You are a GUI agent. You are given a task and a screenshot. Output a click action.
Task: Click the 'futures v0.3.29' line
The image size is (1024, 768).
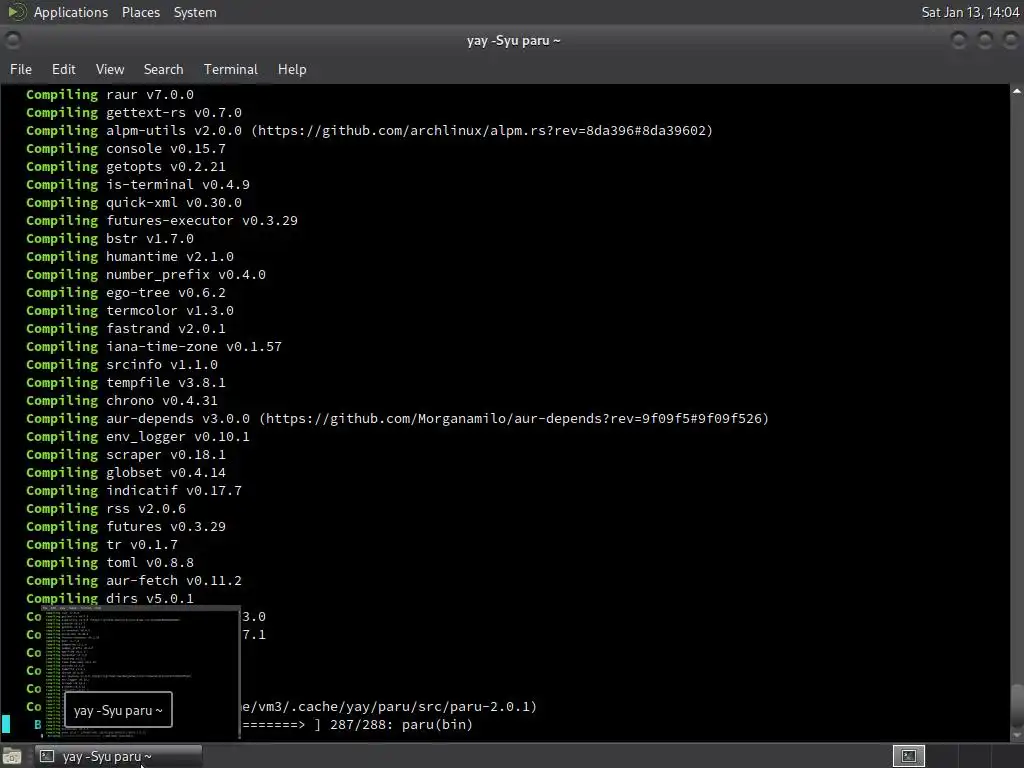tap(126, 527)
